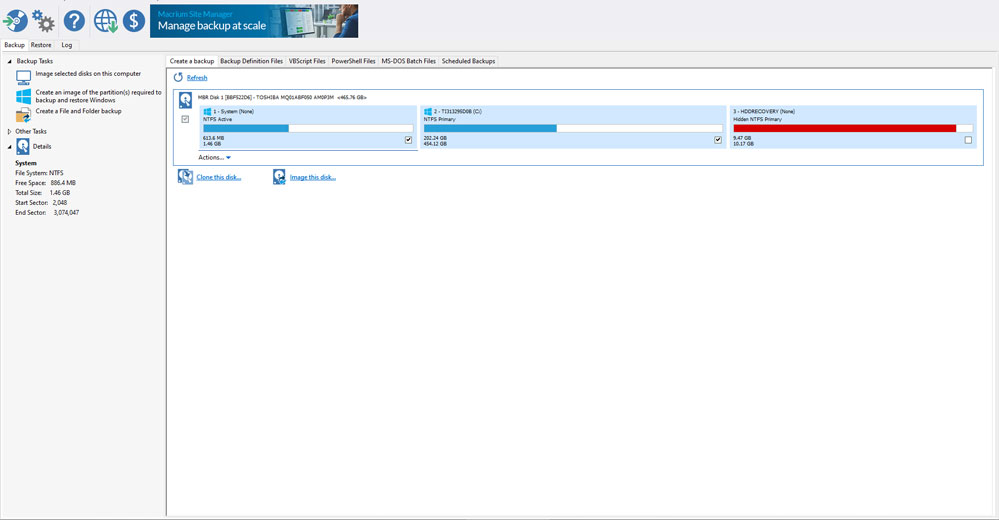The height and width of the screenshot is (520, 999).
Task: Click the dollar sign purchase icon
Action: pos(134,21)
